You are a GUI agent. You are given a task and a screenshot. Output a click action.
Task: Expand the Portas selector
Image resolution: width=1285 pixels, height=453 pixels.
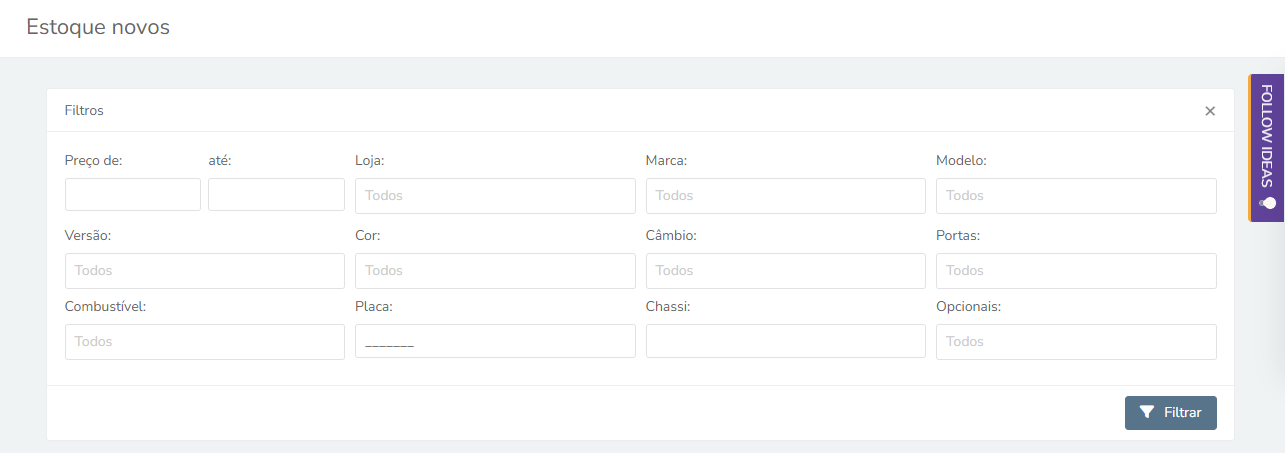pos(1076,271)
